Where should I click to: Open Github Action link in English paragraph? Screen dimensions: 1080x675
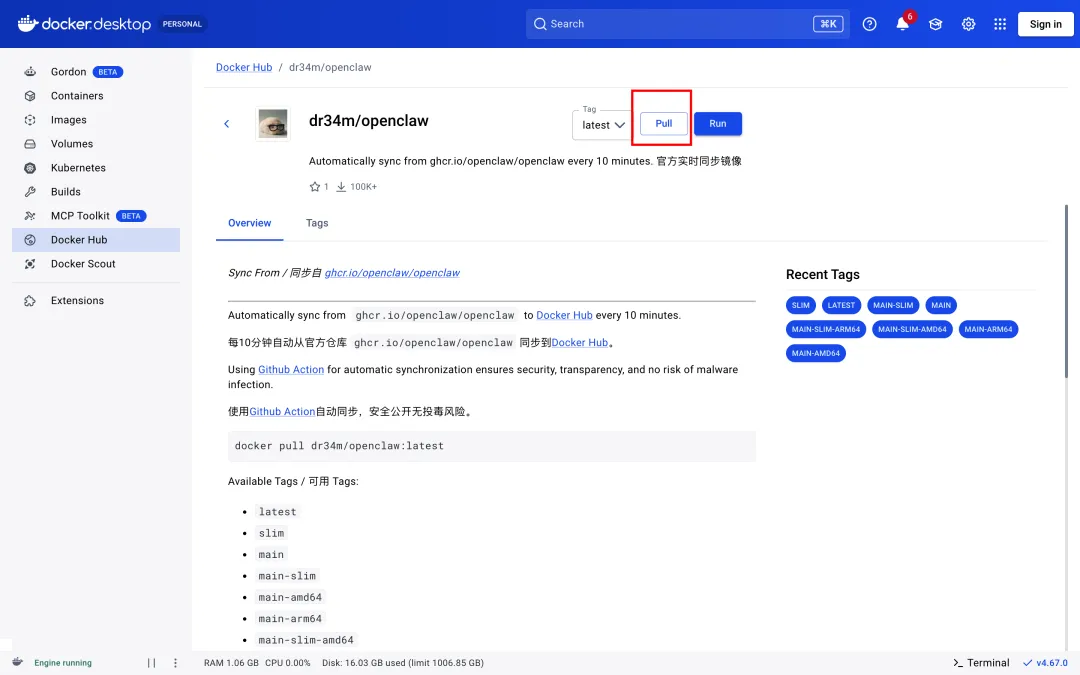pyautogui.click(x=291, y=369)
